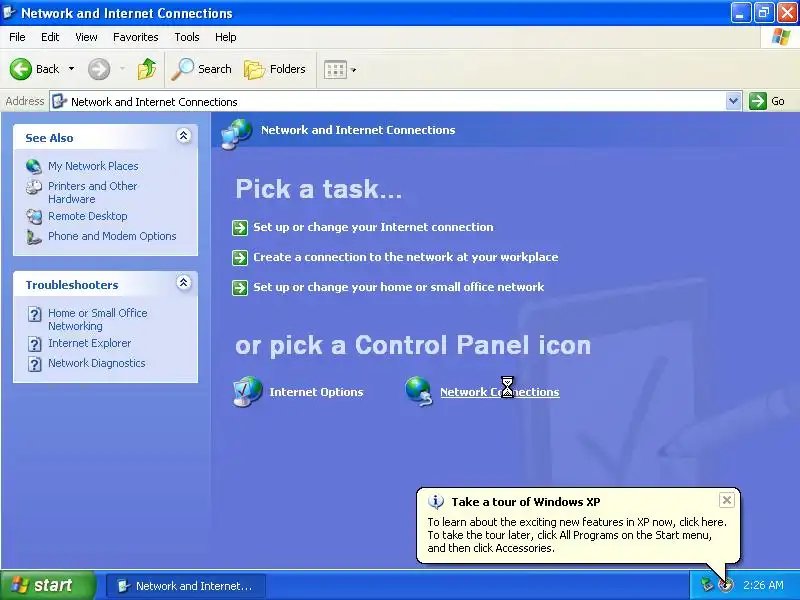
Task: Click the Remote Desktop icon
Action: (34, 216)
